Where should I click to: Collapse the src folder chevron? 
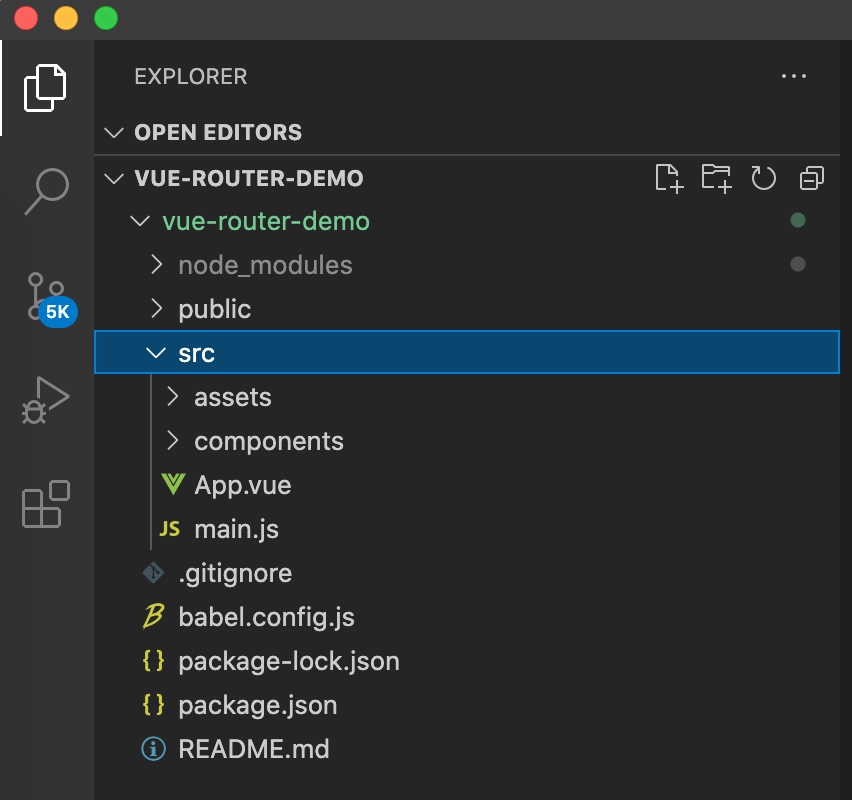(156, 353)
